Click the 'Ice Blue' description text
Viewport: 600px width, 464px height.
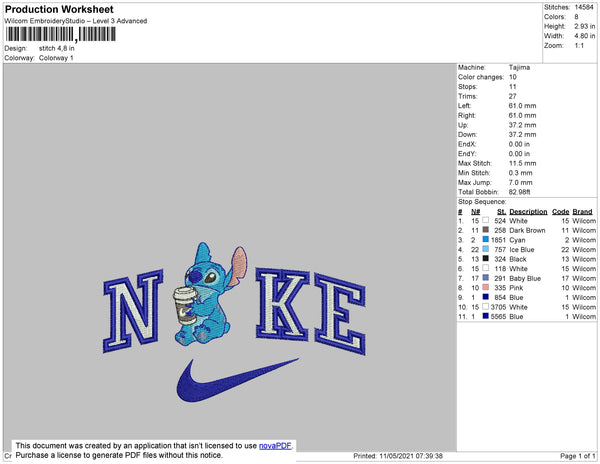522,249
